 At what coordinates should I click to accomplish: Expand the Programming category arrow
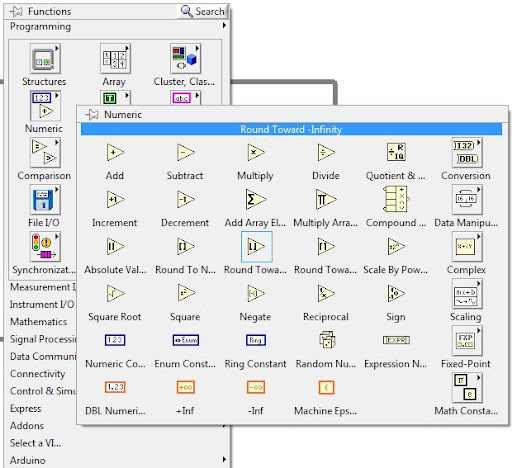click(x=224, y=25)
